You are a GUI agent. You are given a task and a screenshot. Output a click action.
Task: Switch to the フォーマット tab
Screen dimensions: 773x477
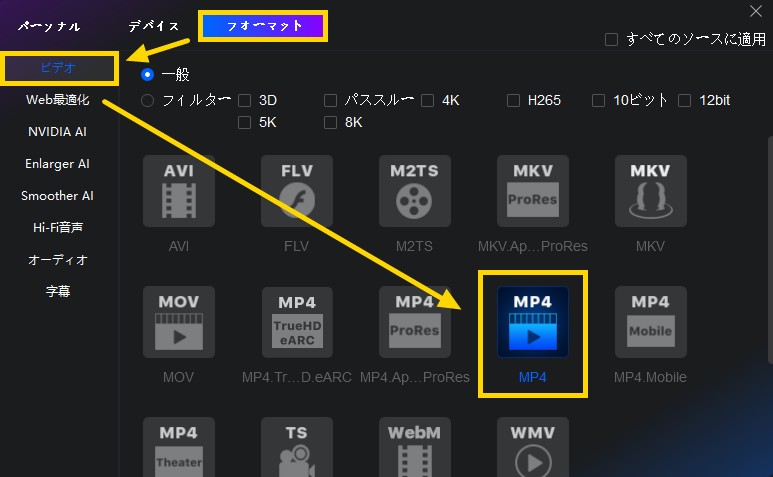(x=263, y=26)
